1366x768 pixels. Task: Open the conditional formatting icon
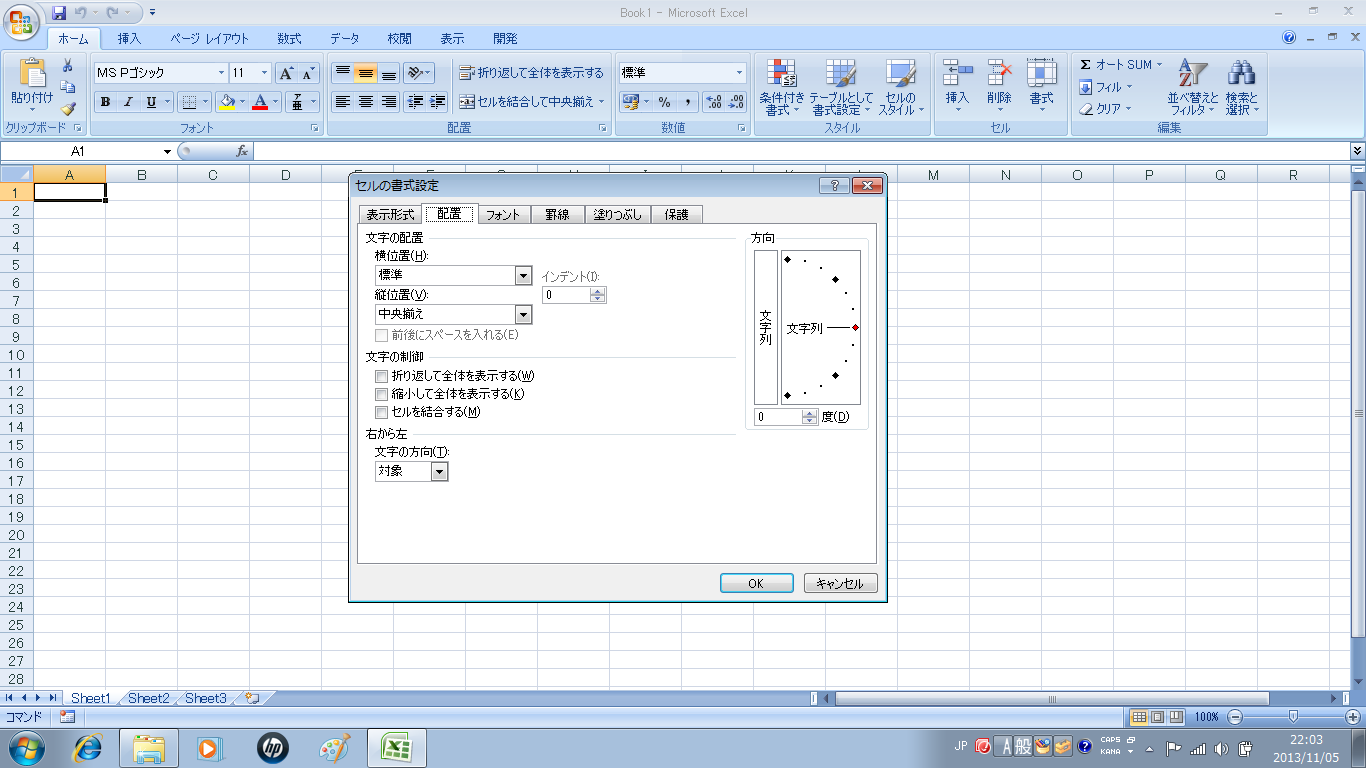[x=781, y=86]
